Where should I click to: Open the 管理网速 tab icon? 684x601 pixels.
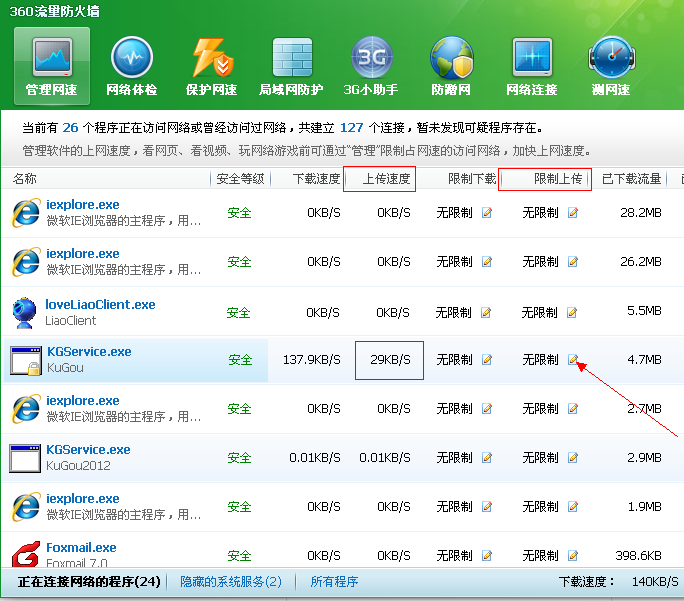(x=51, y=58)
